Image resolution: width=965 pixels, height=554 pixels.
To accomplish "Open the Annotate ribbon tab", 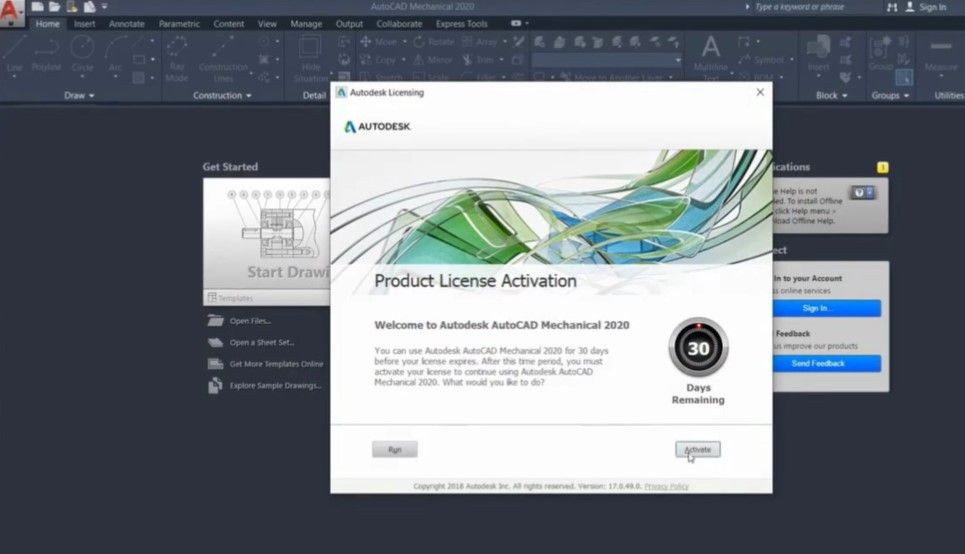I will tap(126, 24).
